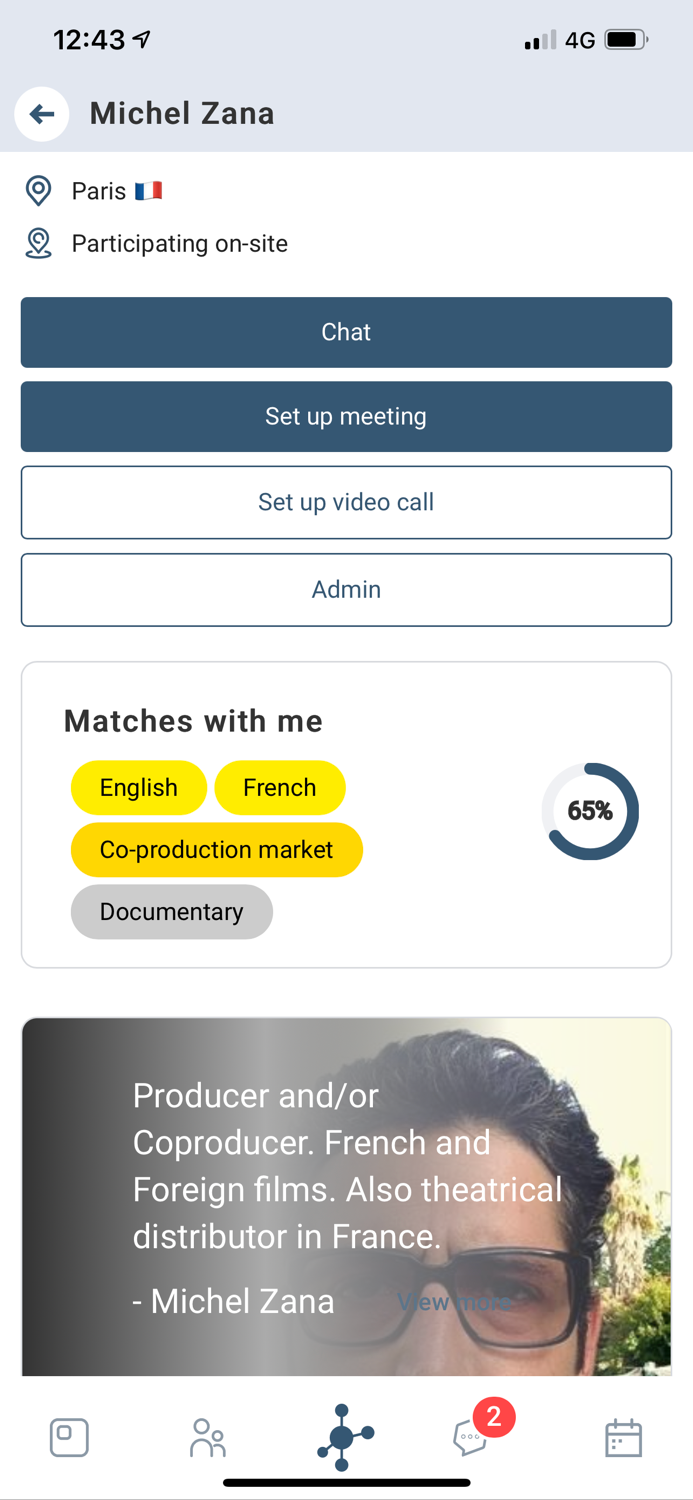Open the Chat action for Michel Zana

coord(346,331)
